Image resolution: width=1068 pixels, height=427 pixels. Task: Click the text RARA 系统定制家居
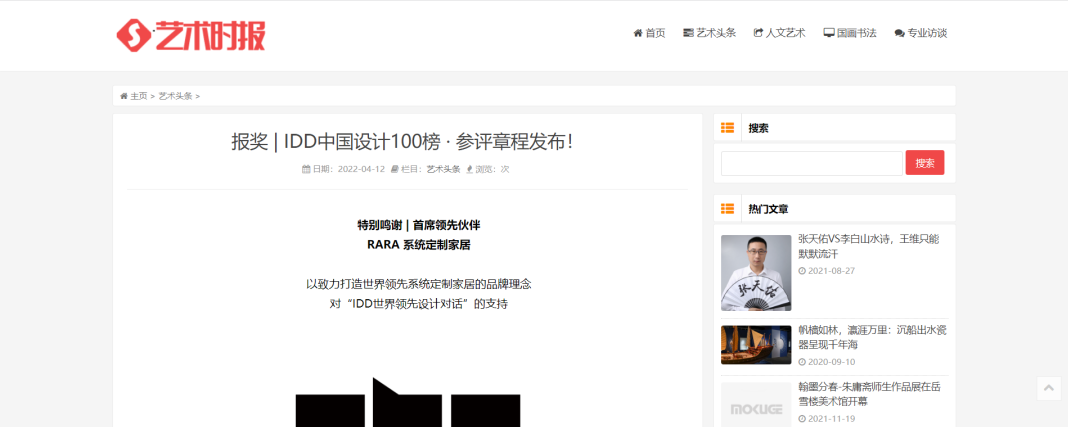[418, 245]
